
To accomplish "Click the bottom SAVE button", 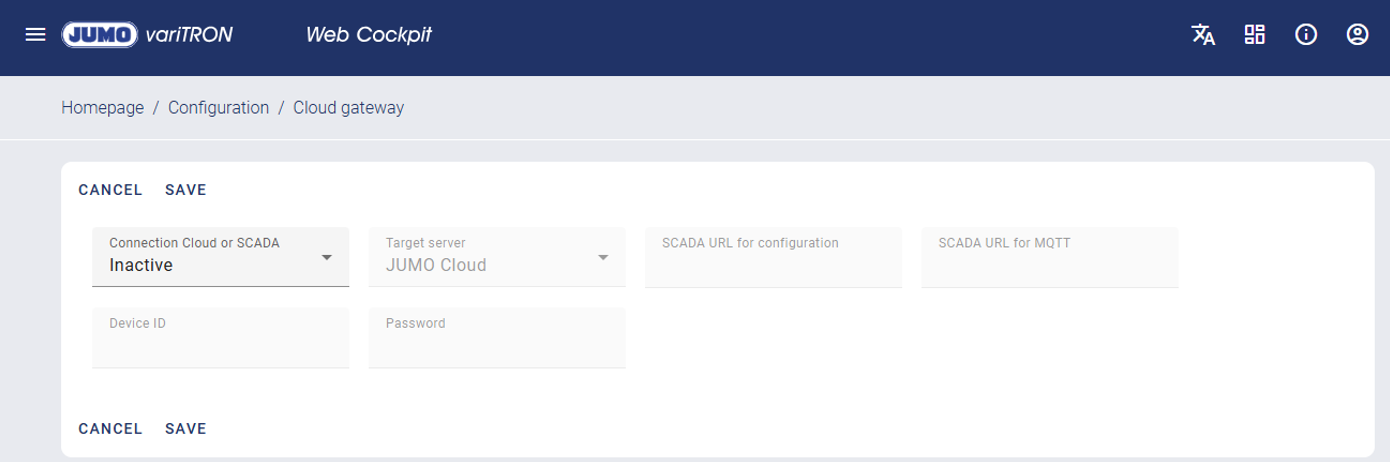I will (185, 429).
